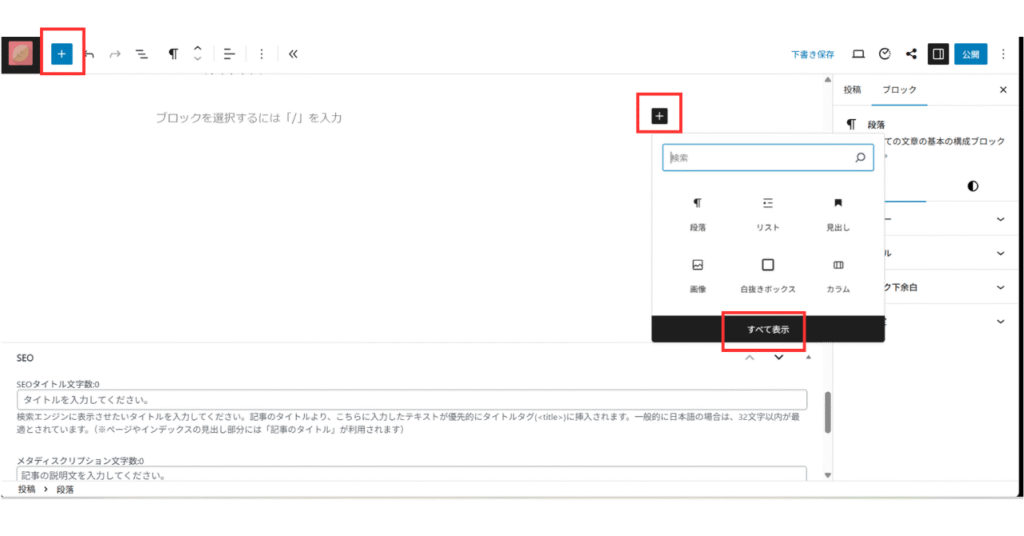Screen dimensions: 1024x536
Task: Switch to the ブロック tab in the sidebar
Action: (899, 90)
